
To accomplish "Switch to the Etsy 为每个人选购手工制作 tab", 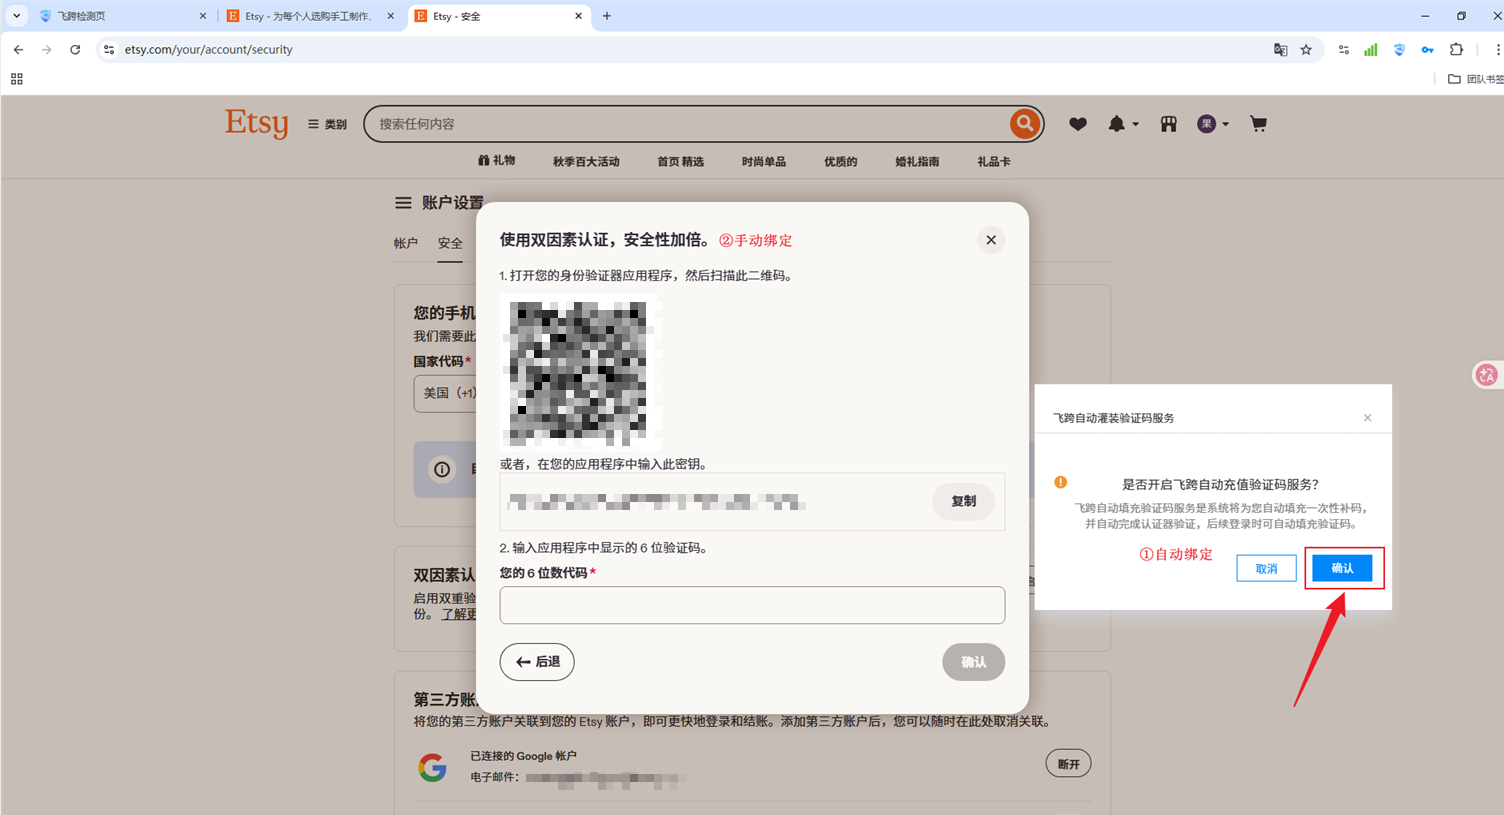I will coord(307,16).
